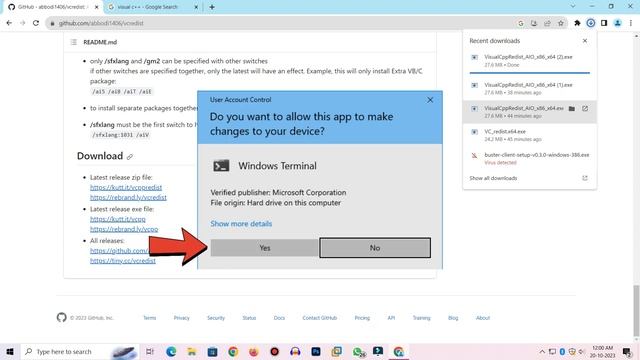Open full downloads page icon beside Show all downloads

[585, 178]
